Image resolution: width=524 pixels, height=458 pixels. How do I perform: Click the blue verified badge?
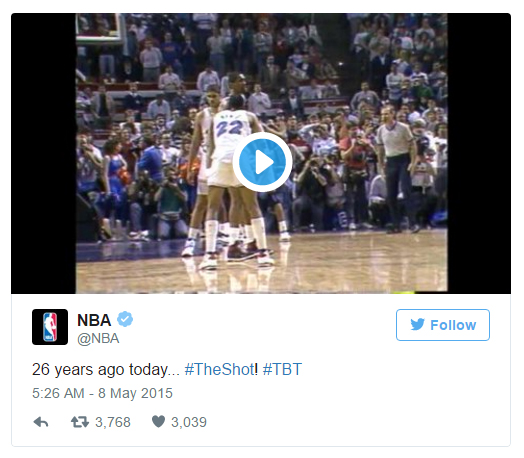[x=125, y=319]
